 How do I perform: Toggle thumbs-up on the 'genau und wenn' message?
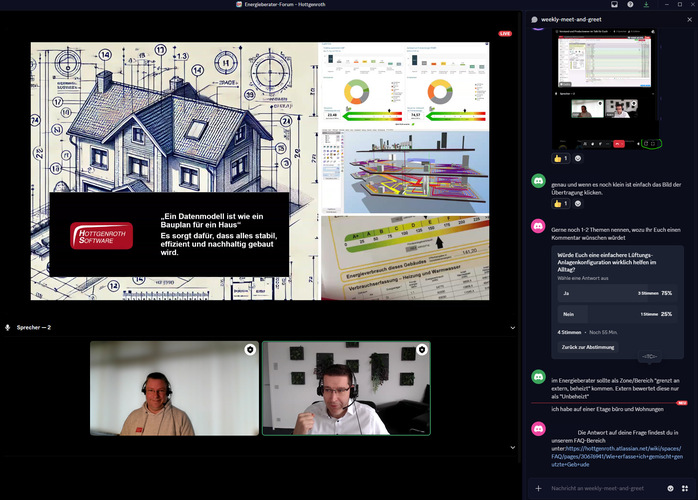pyautogui.click(x=559, y=204)
